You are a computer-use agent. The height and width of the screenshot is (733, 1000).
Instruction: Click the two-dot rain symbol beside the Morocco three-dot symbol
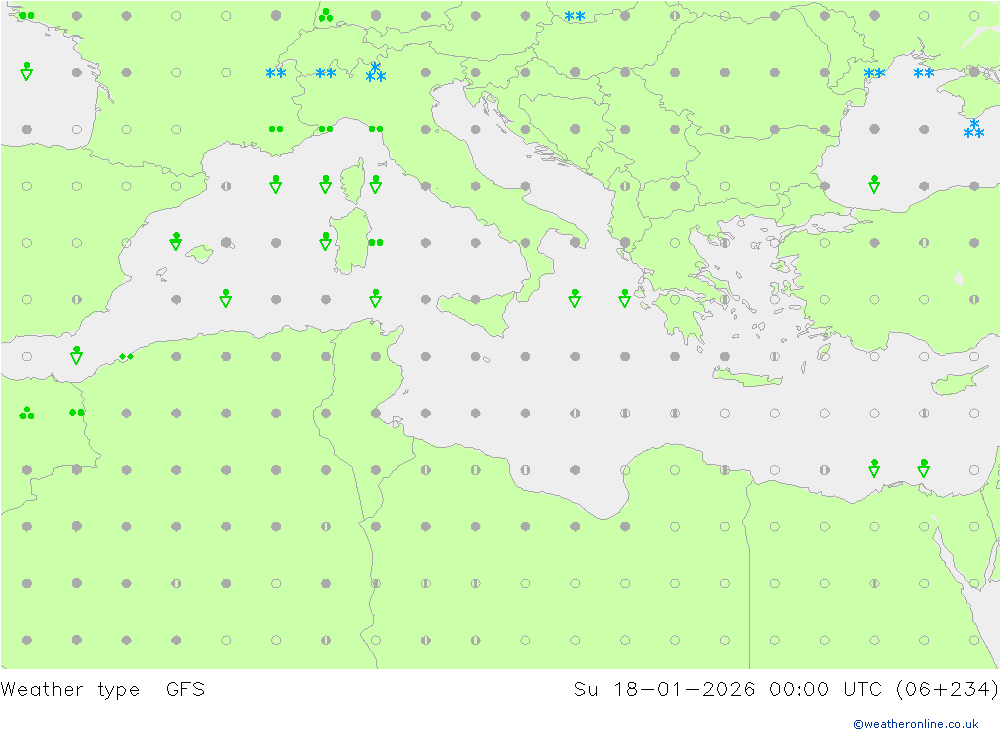pyautogui.click(x=77, y=413)
